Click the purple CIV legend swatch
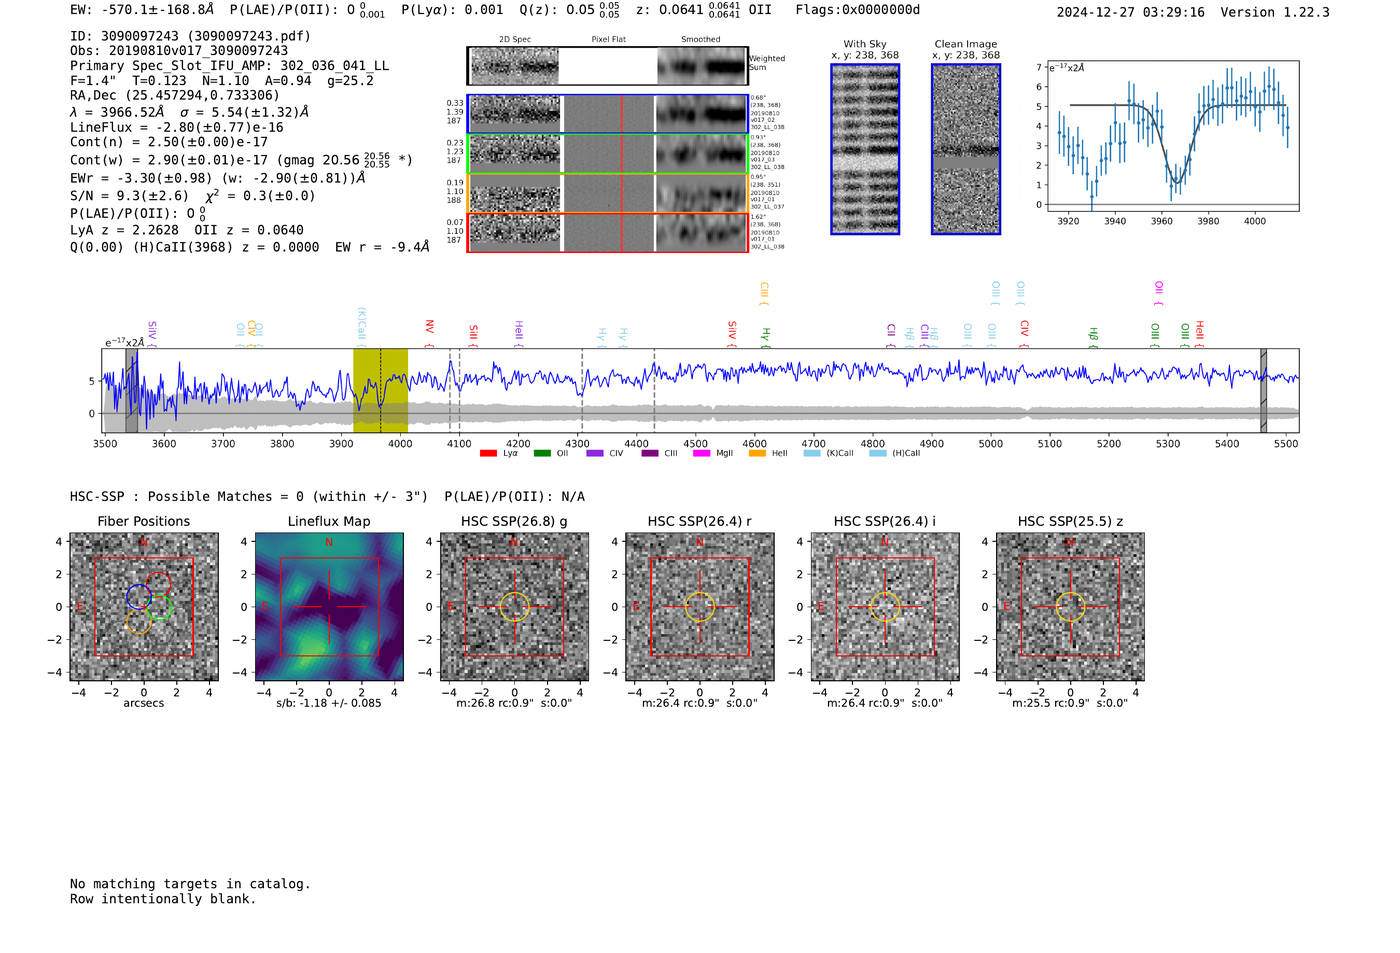The height and width of the screenshot is (953, 1400). [x=595, y=453]
